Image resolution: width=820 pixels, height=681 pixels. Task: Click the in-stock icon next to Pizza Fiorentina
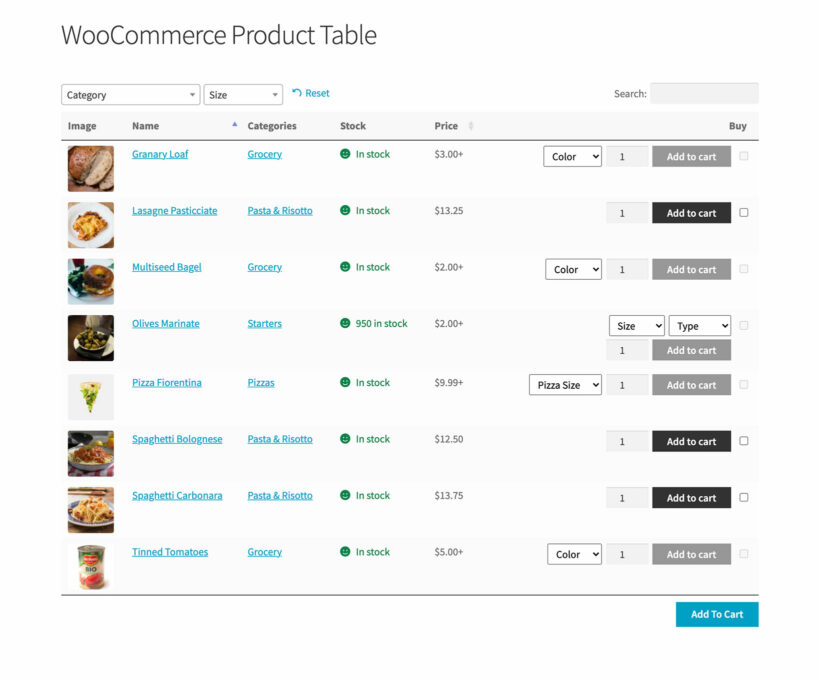tap(345, 382)
